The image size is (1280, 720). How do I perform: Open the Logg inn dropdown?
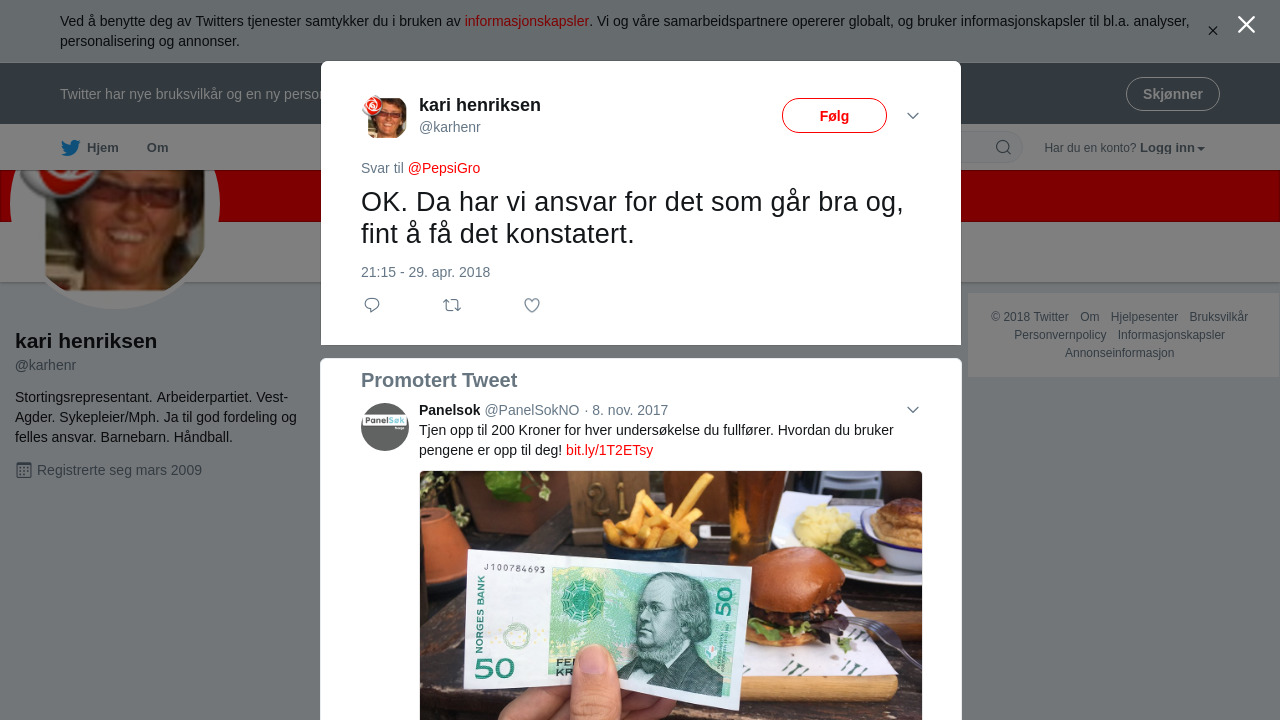[x=1172, y=148]
